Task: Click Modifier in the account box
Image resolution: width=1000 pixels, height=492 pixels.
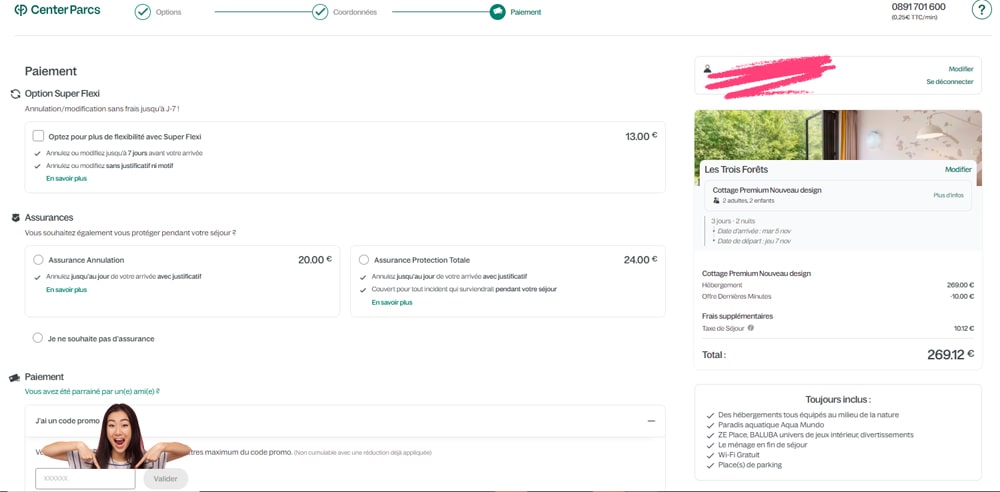Action: point(961,69)
